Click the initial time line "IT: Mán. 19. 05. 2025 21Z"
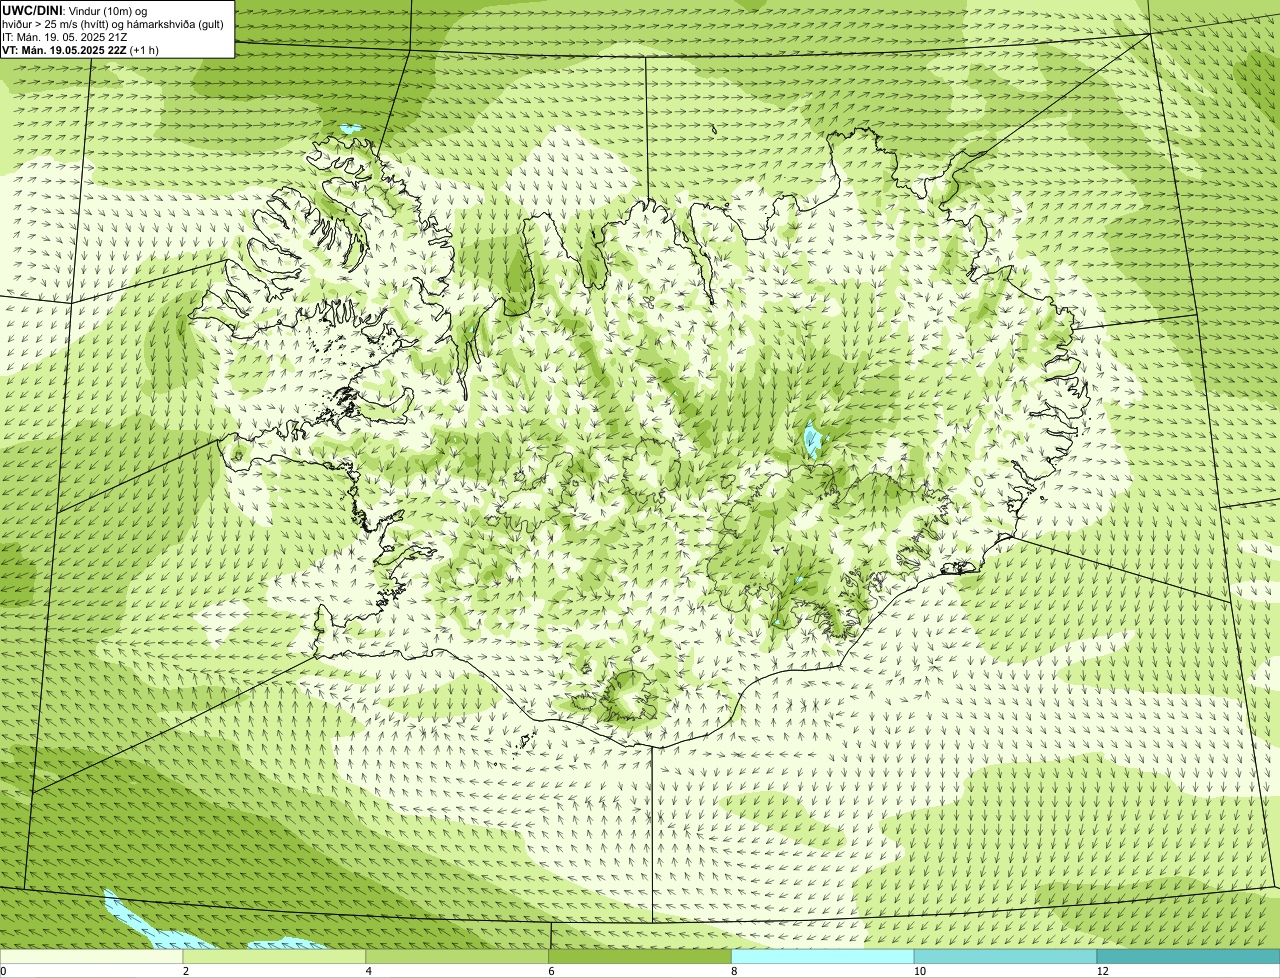The height and width of the screenshot is (978, 1280). 65,37
